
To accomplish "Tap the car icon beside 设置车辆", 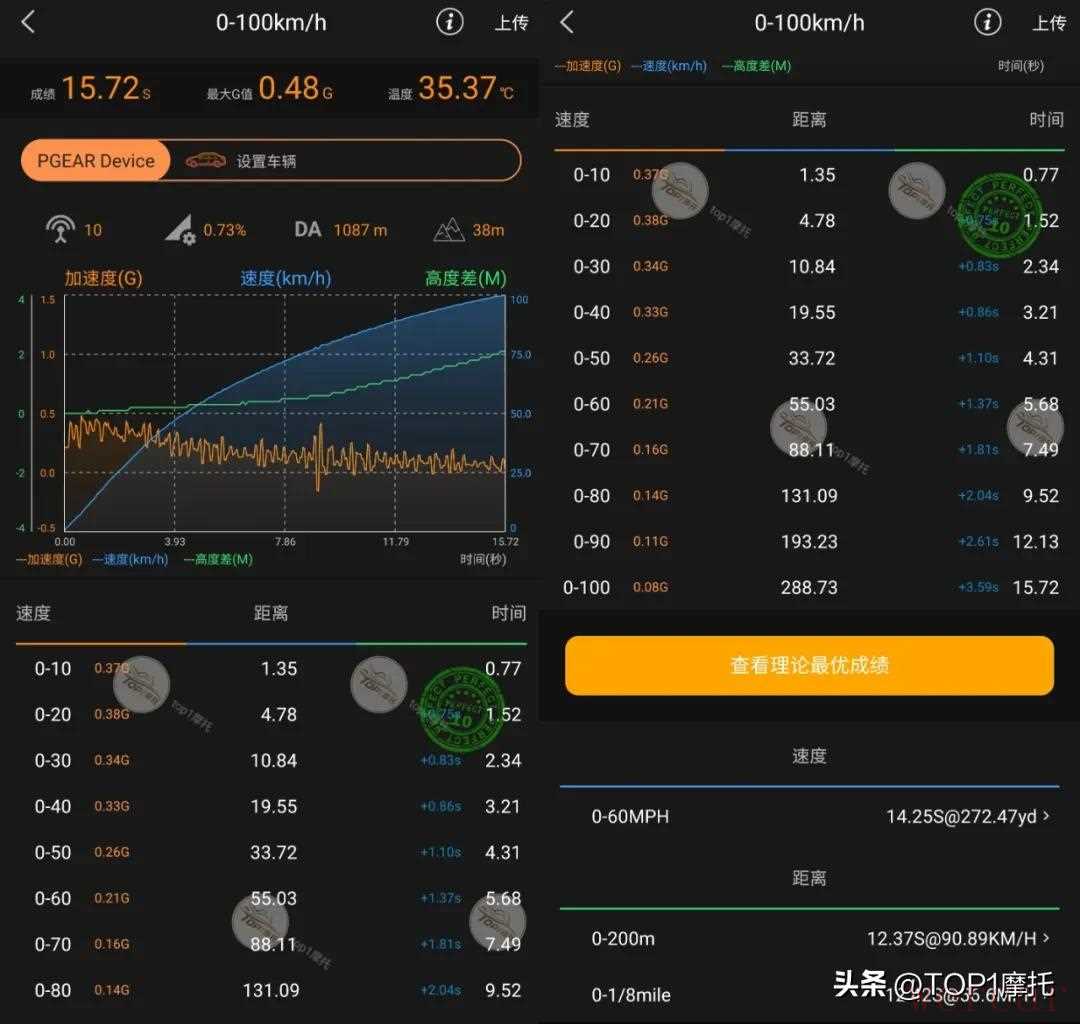I will [205, 160].
